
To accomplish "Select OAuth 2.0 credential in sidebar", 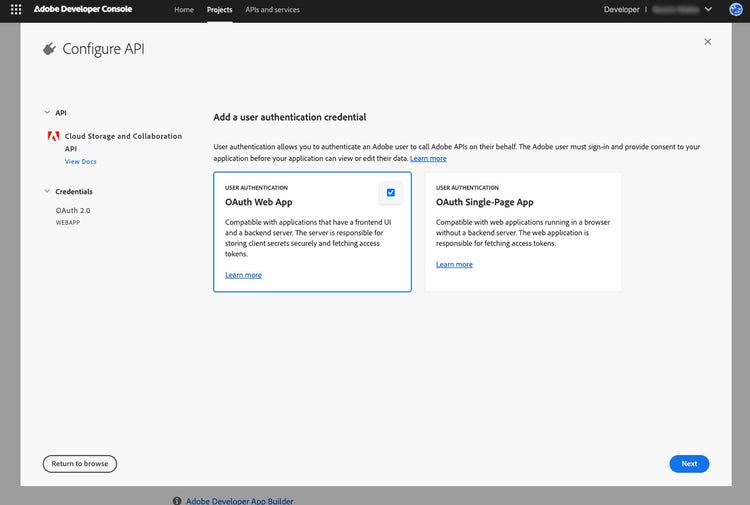I will tap(73, 210).
